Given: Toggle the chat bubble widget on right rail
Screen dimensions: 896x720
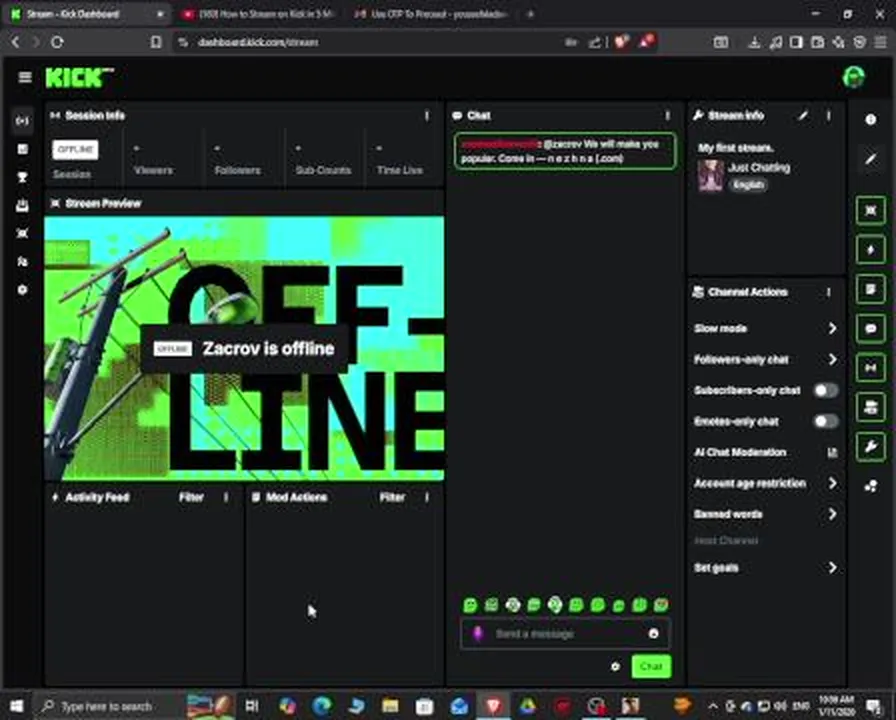Looking at the screenshot, I should 870,329.
